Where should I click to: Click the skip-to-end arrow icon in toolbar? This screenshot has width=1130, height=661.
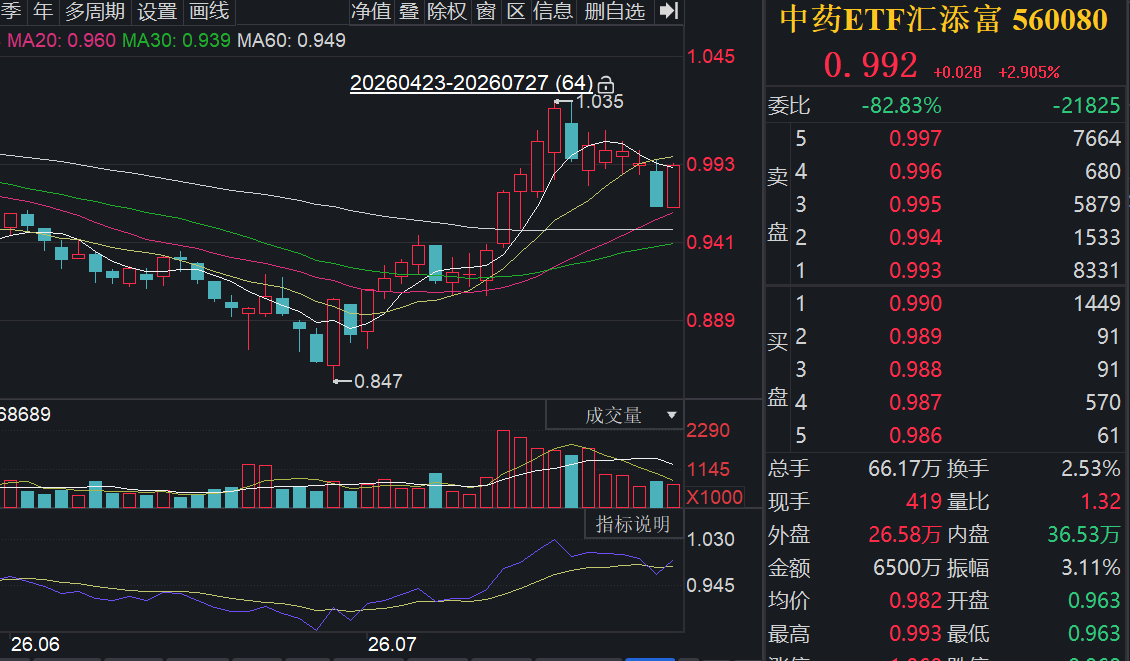669,11
